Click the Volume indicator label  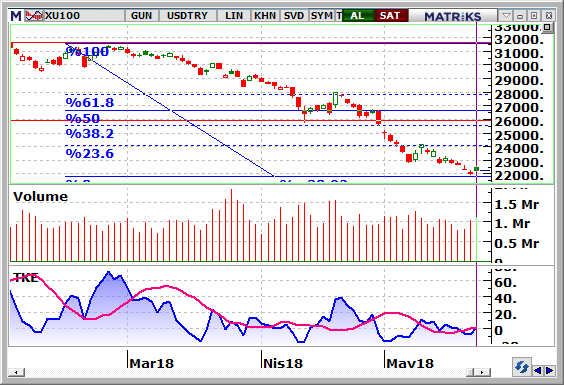(x=40, y=196)
